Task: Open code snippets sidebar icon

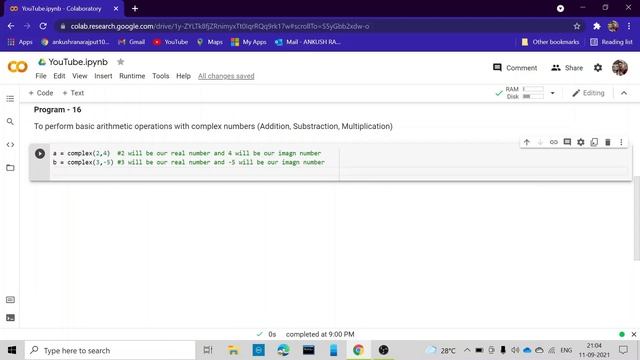Action: pyautogui.click(x=10, y=144)
